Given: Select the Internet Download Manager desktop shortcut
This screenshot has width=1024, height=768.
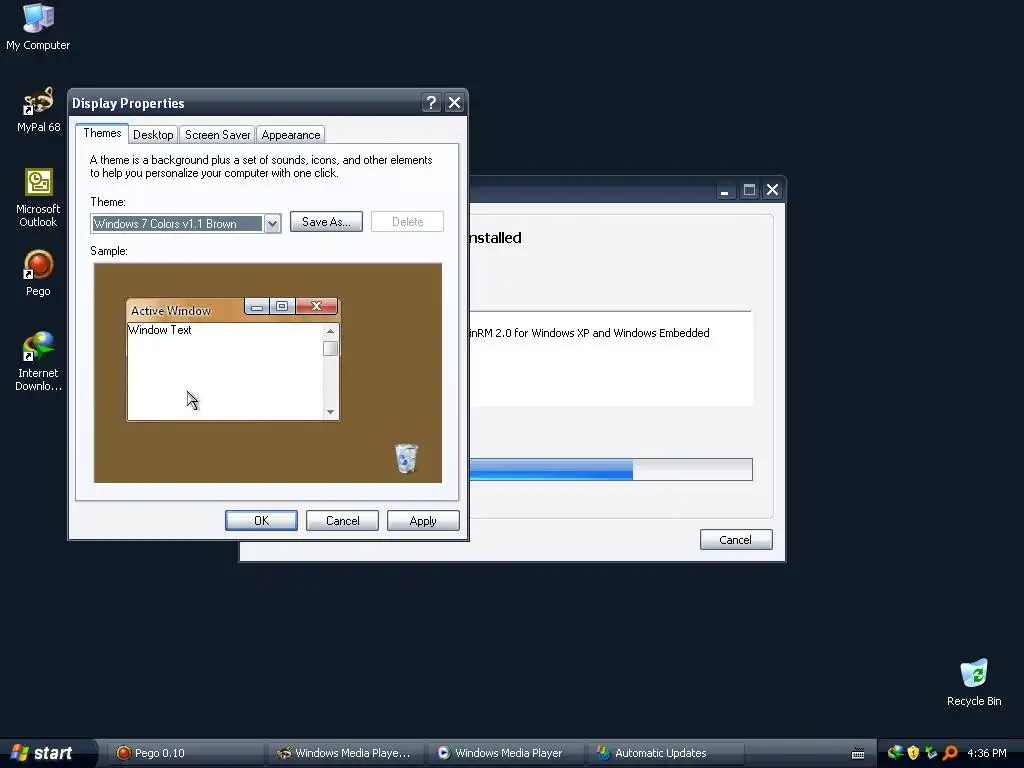Looking at the screenshot, I should (38, 361).
